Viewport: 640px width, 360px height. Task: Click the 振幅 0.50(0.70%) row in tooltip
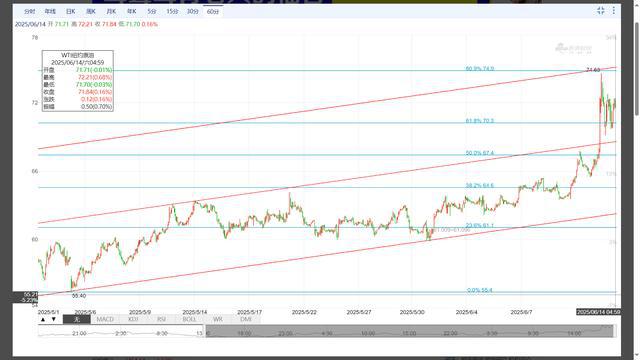78,107
